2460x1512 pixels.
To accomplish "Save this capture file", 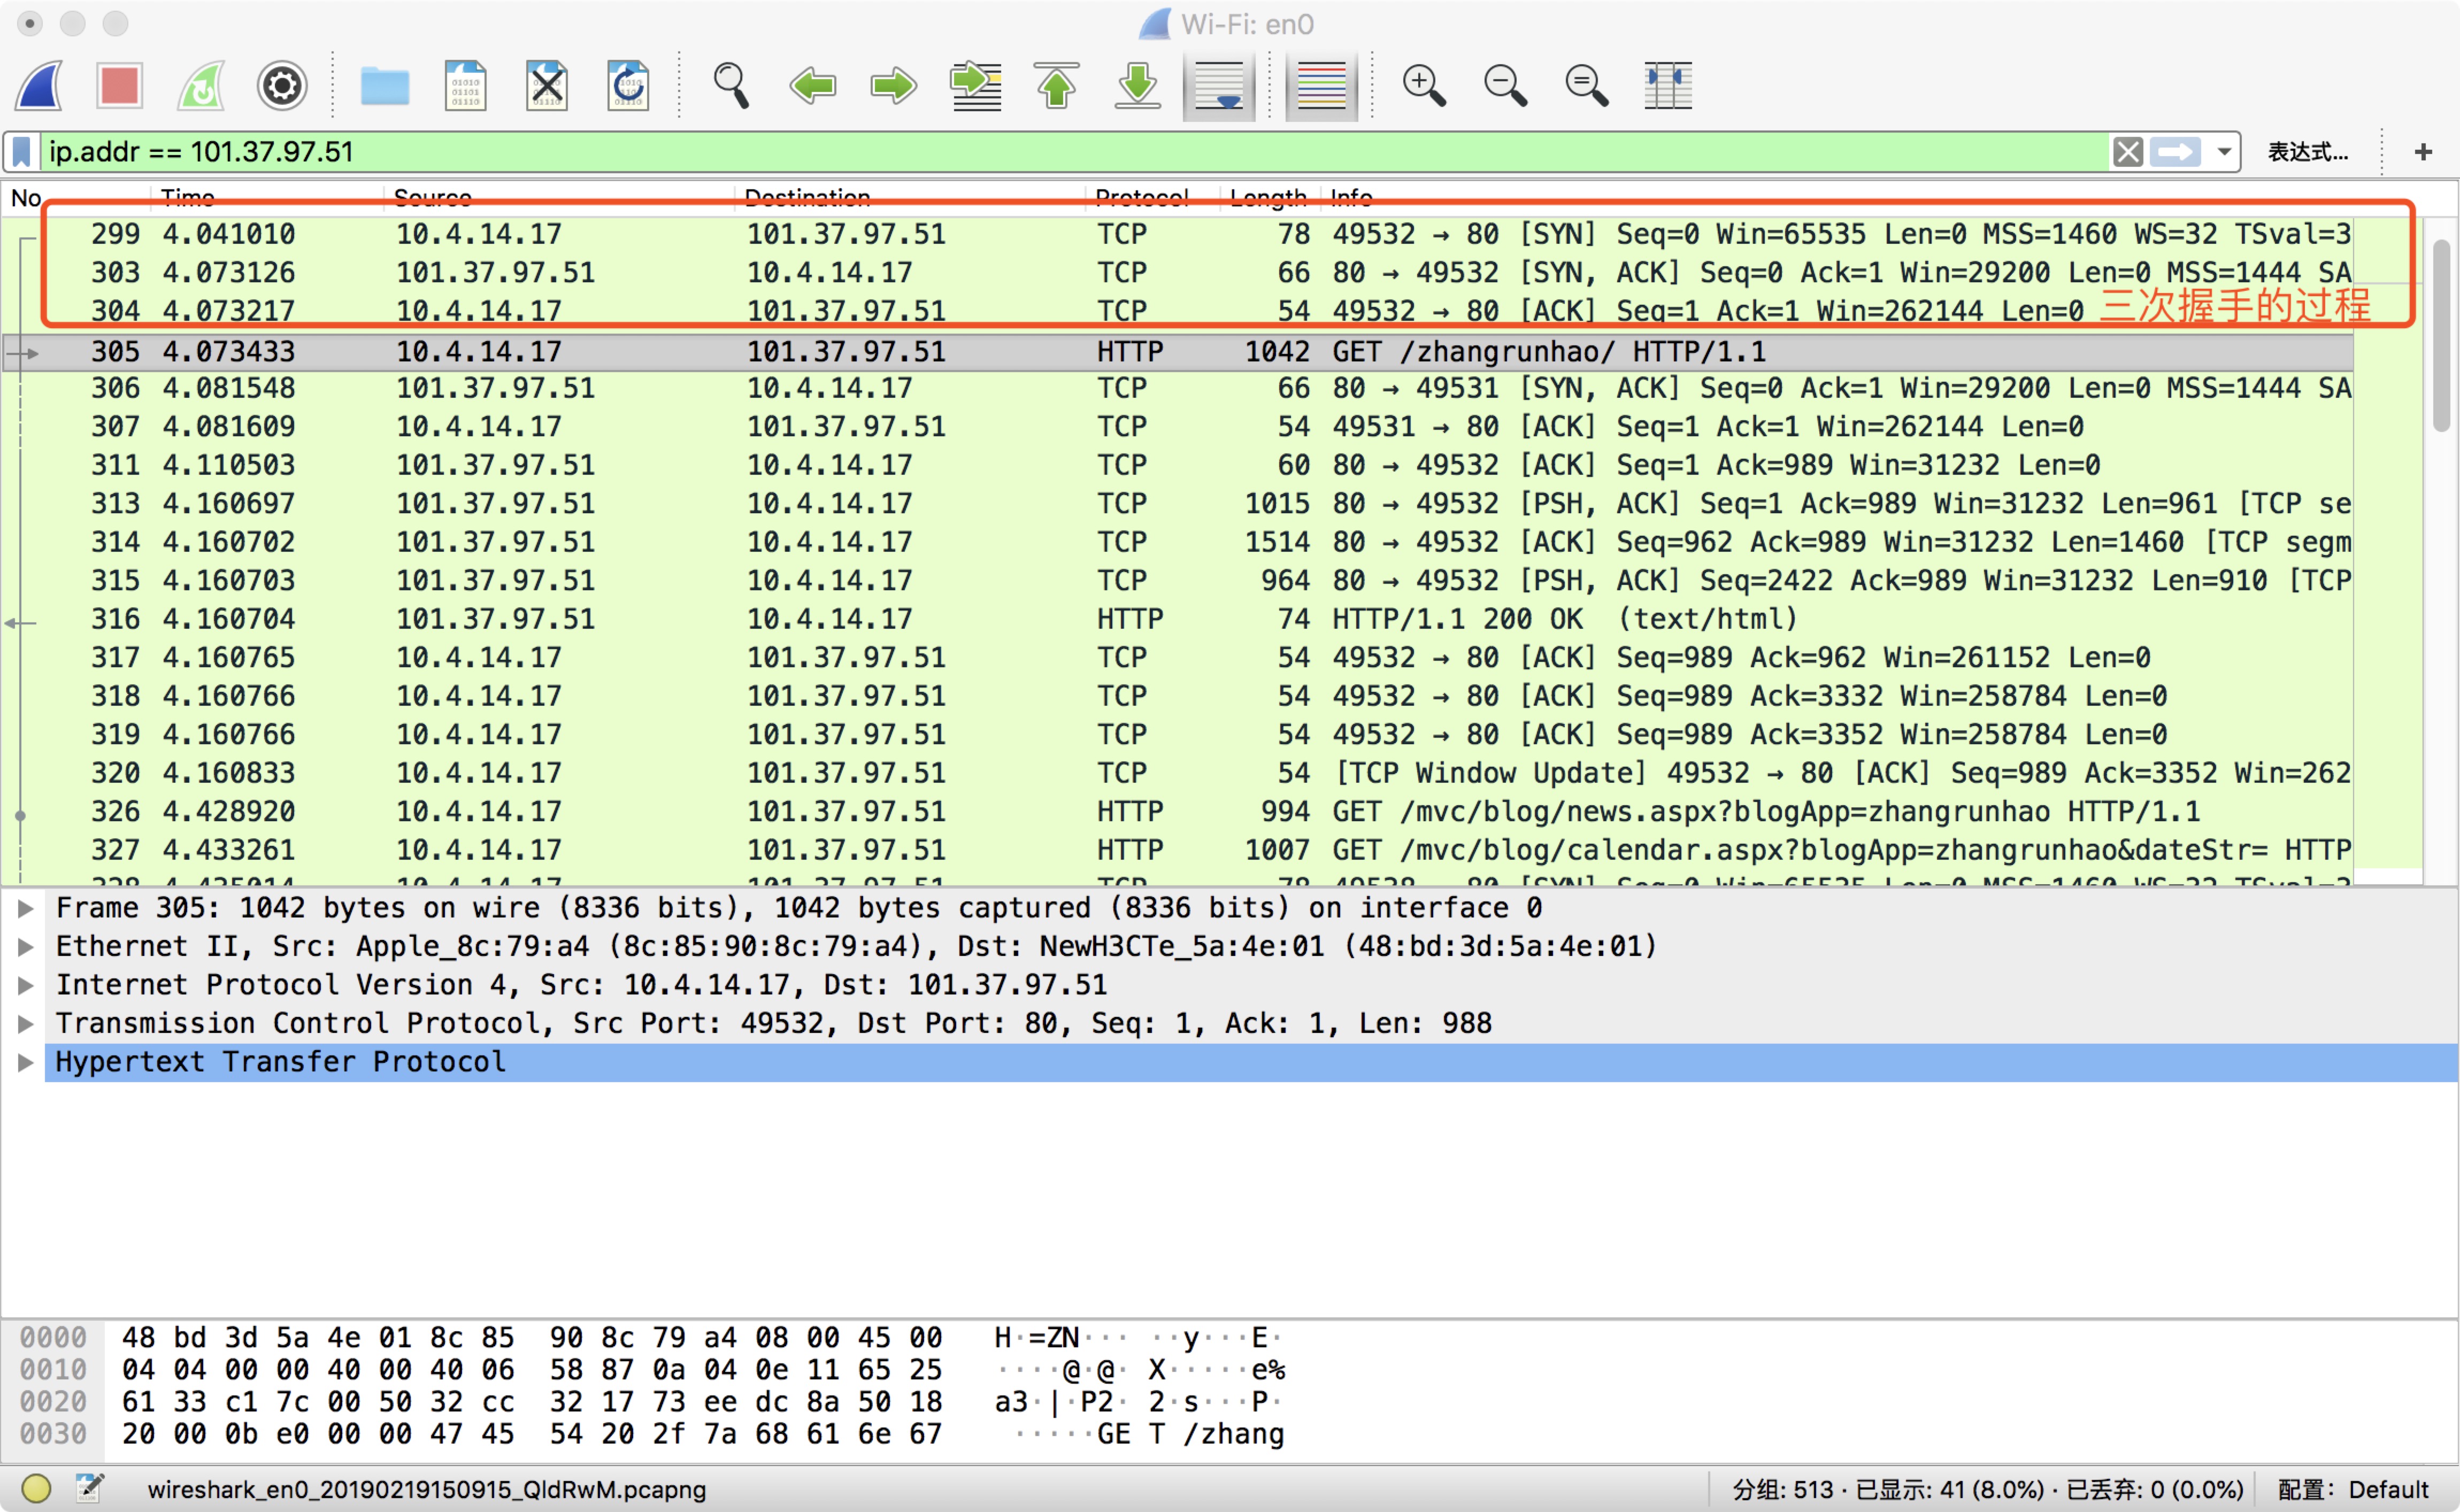I will click(466, 85).
